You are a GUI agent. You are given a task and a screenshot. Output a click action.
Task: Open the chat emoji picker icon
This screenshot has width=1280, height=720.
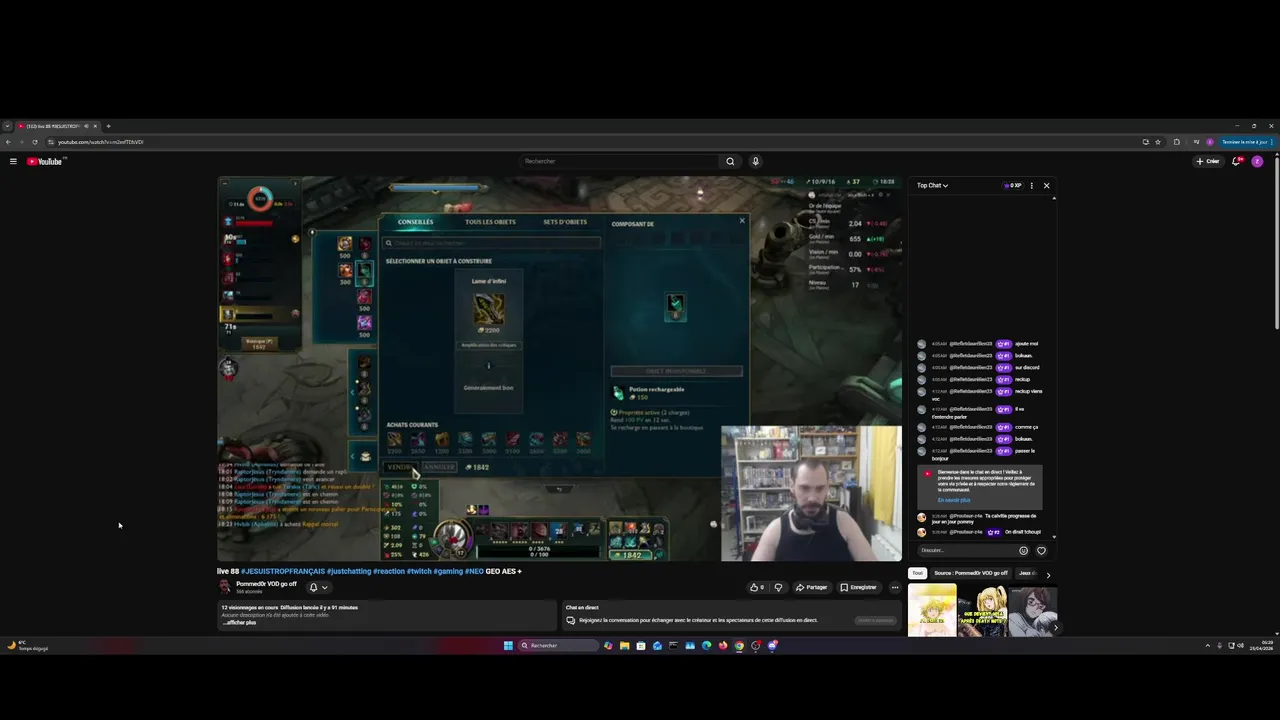pyautogui.click(x=1023, y=550)
